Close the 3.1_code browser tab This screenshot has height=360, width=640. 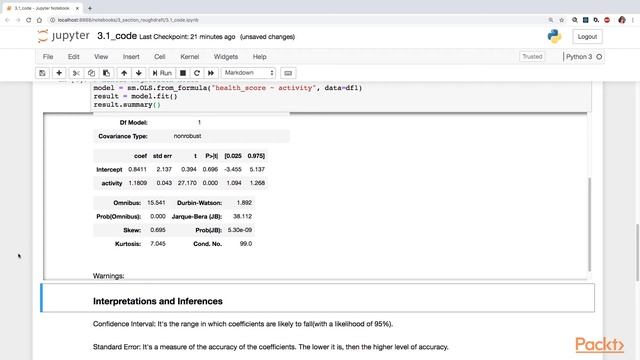pyautogui.click(x=77, y=8)
